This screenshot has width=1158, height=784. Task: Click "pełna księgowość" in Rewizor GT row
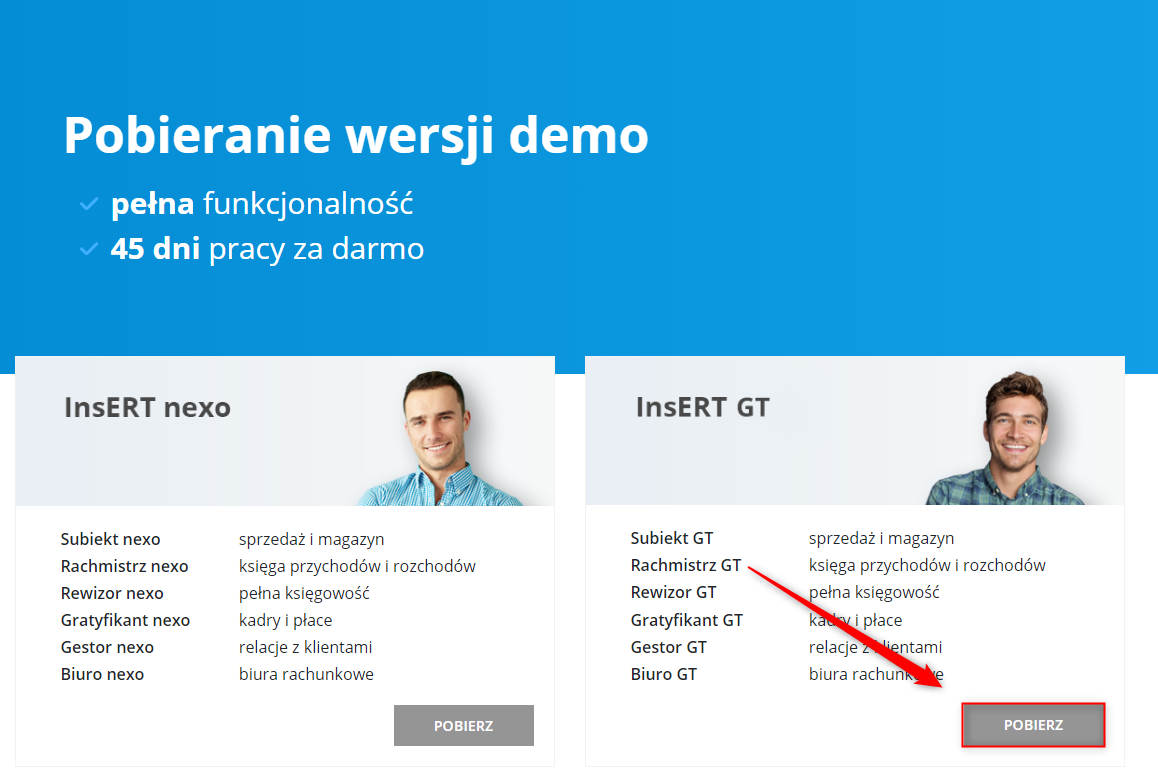point(874,593)
